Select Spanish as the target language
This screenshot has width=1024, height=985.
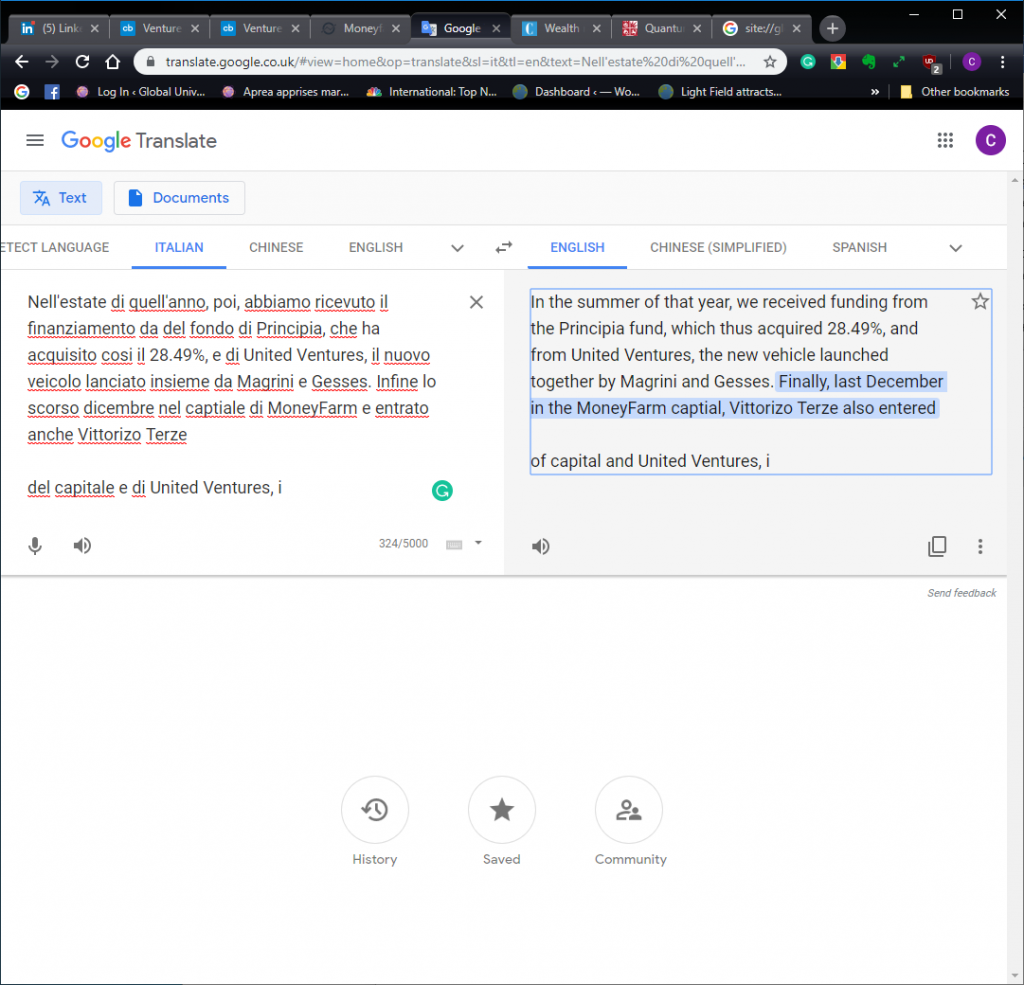pyautogui.click(x=859, y=247)
